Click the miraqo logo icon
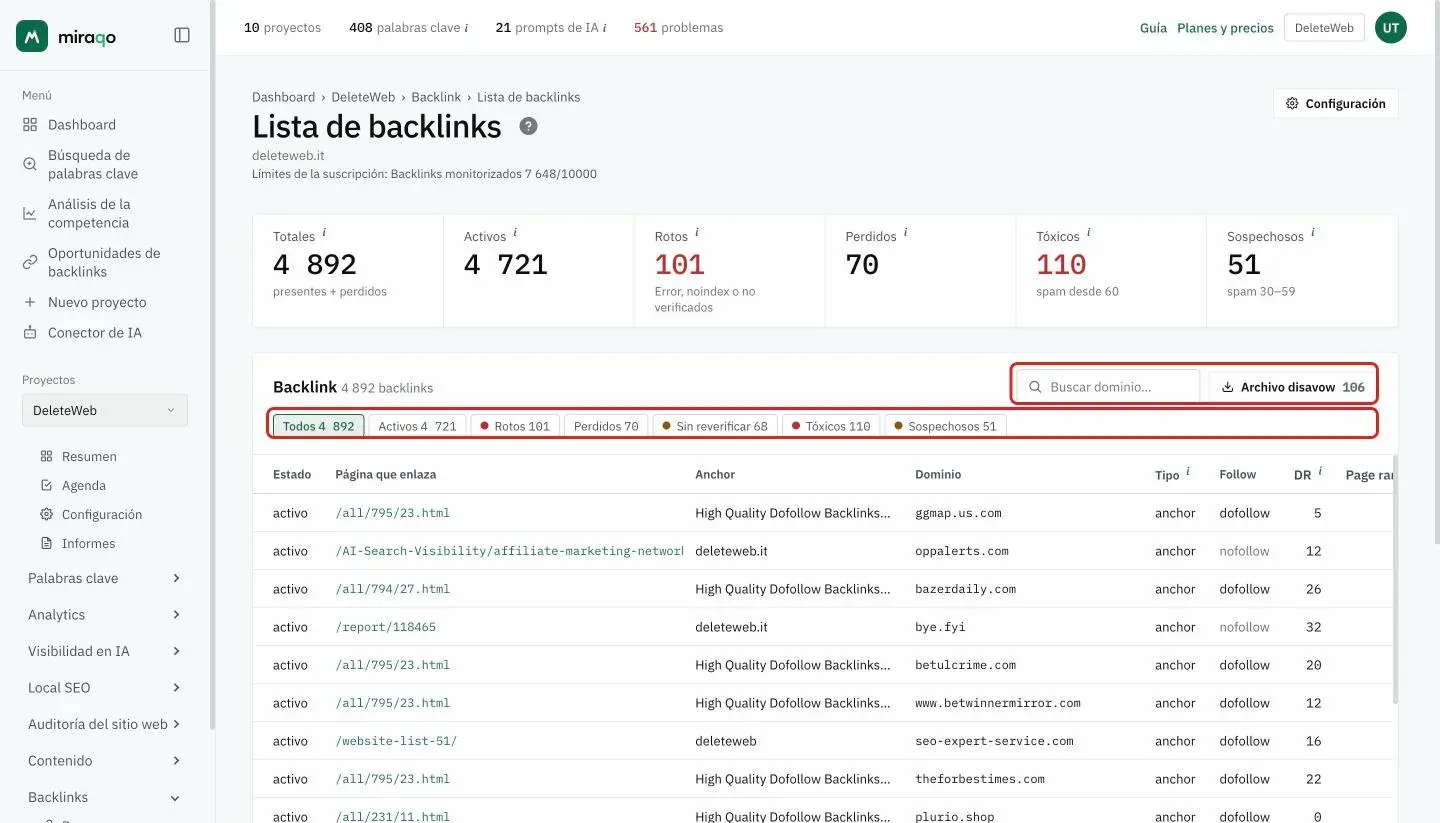The image size is (1440, 823). 32,35
